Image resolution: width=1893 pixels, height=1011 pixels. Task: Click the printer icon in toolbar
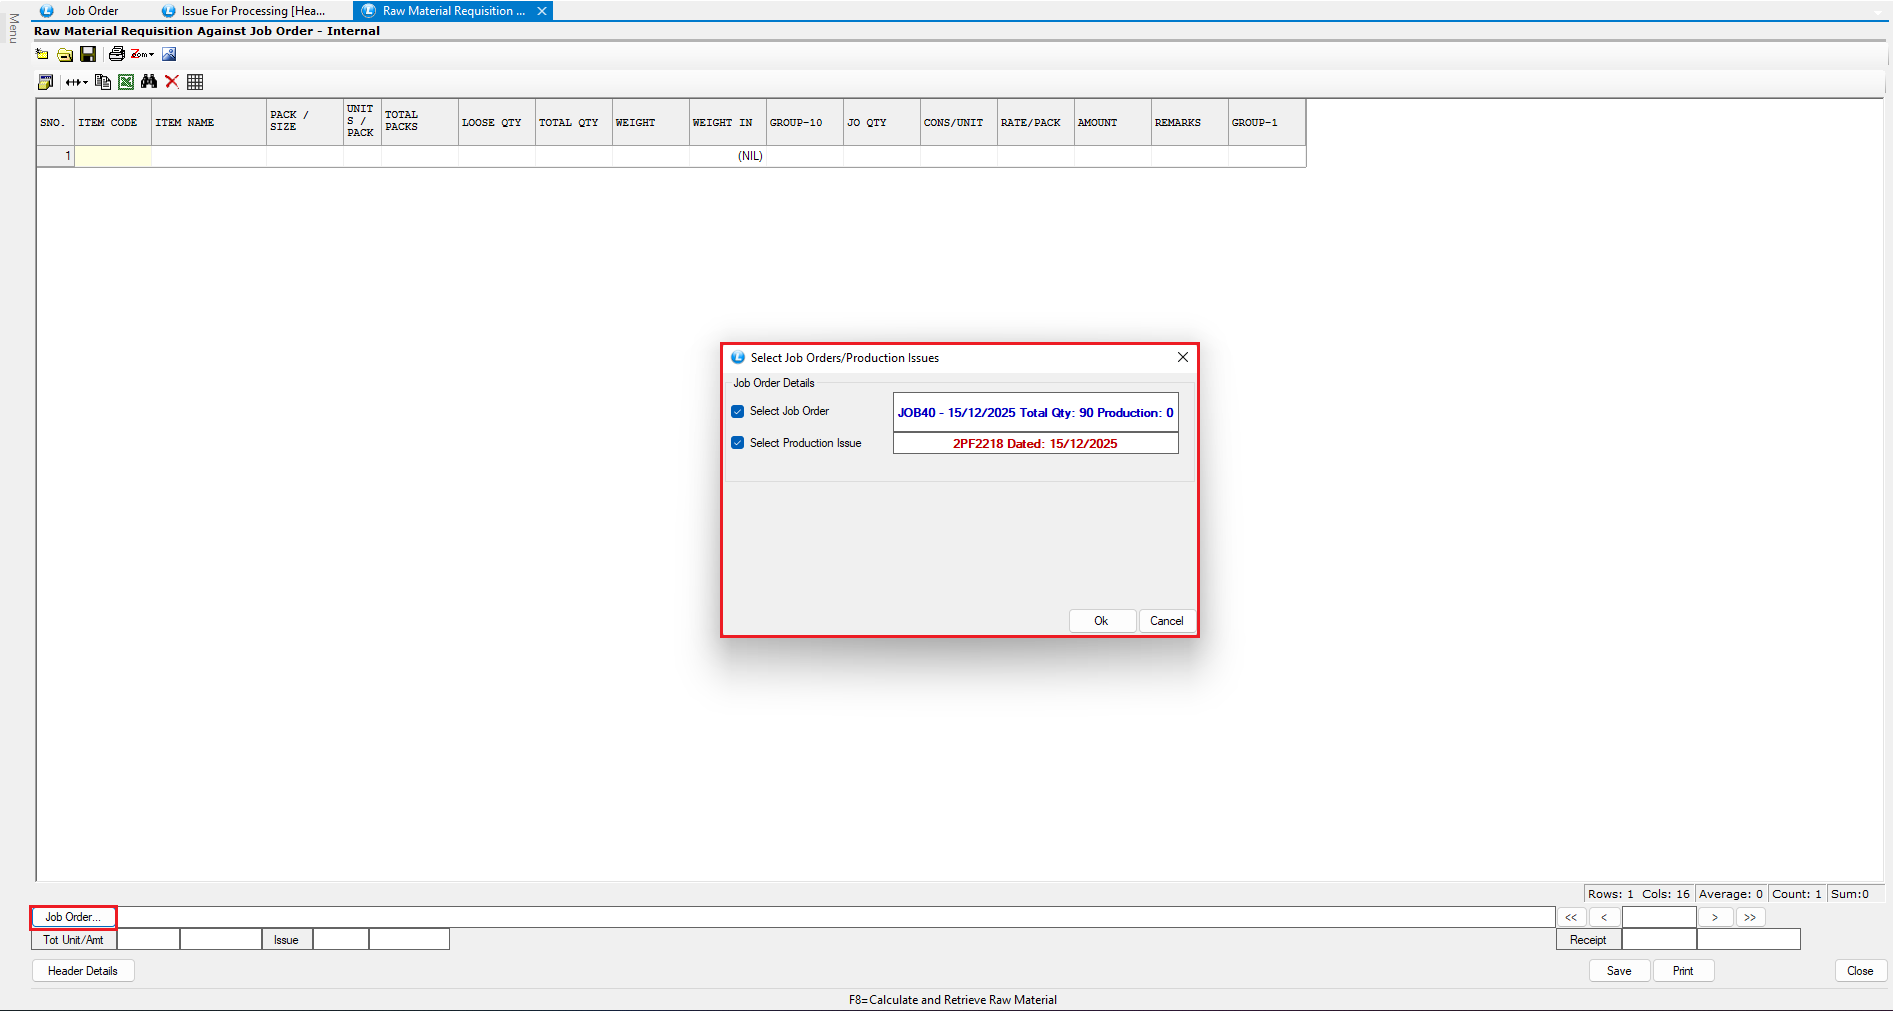coord(116,54)
